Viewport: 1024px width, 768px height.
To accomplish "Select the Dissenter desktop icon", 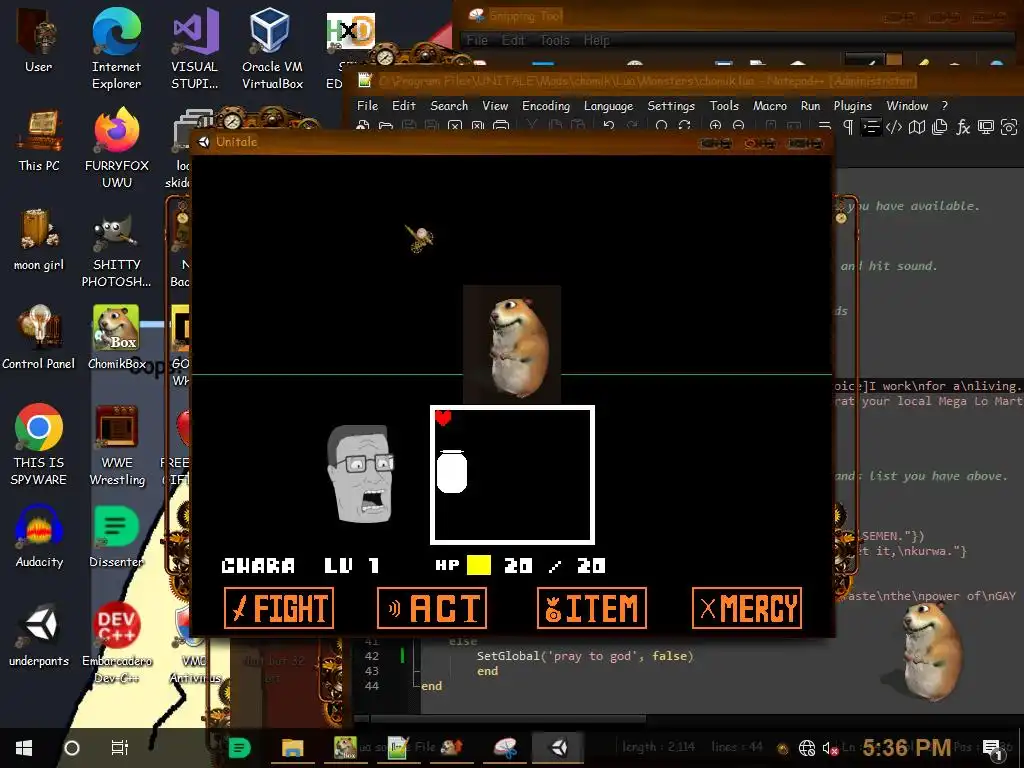I will tap(116, 536).
